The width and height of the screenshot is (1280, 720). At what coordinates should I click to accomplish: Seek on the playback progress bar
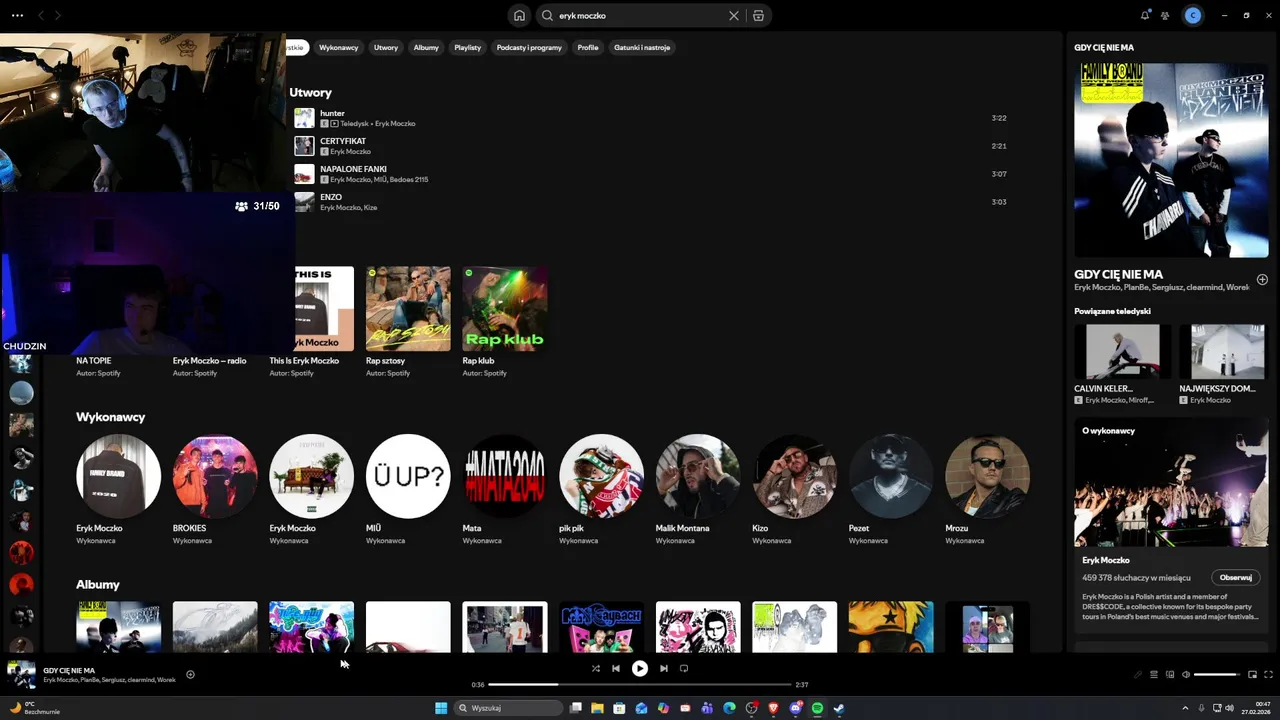point(640,685)
